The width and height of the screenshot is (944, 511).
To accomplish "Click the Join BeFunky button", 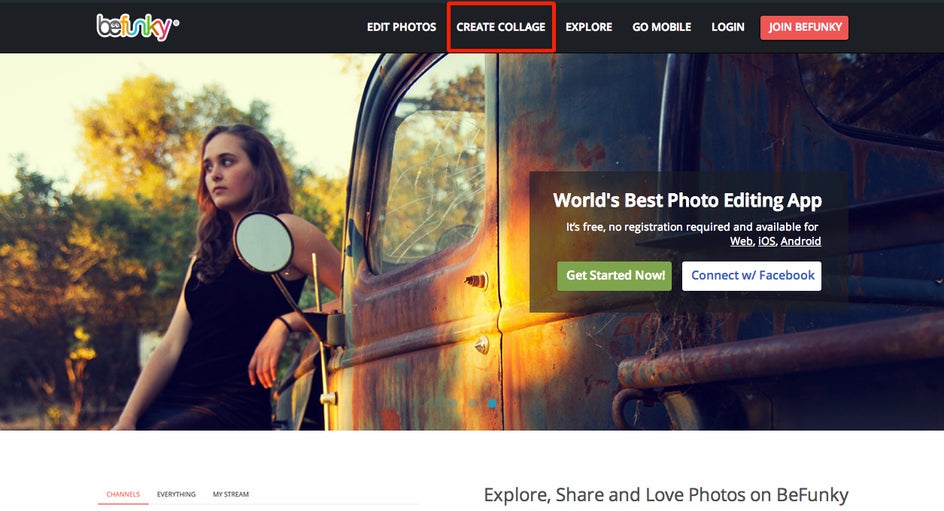I will coord(804,28).
